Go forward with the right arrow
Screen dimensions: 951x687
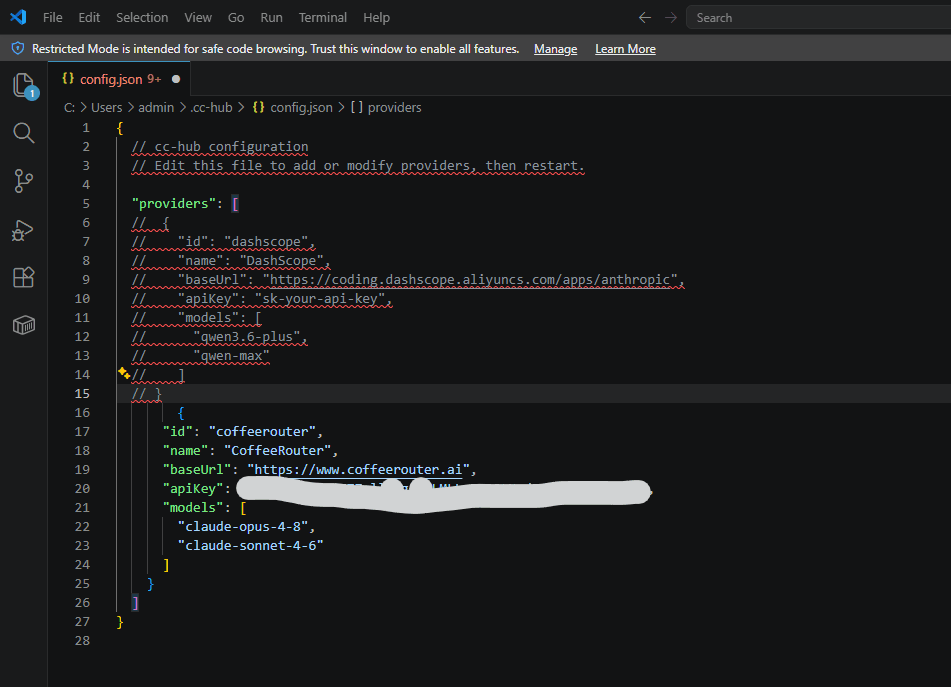coord(670,18)
